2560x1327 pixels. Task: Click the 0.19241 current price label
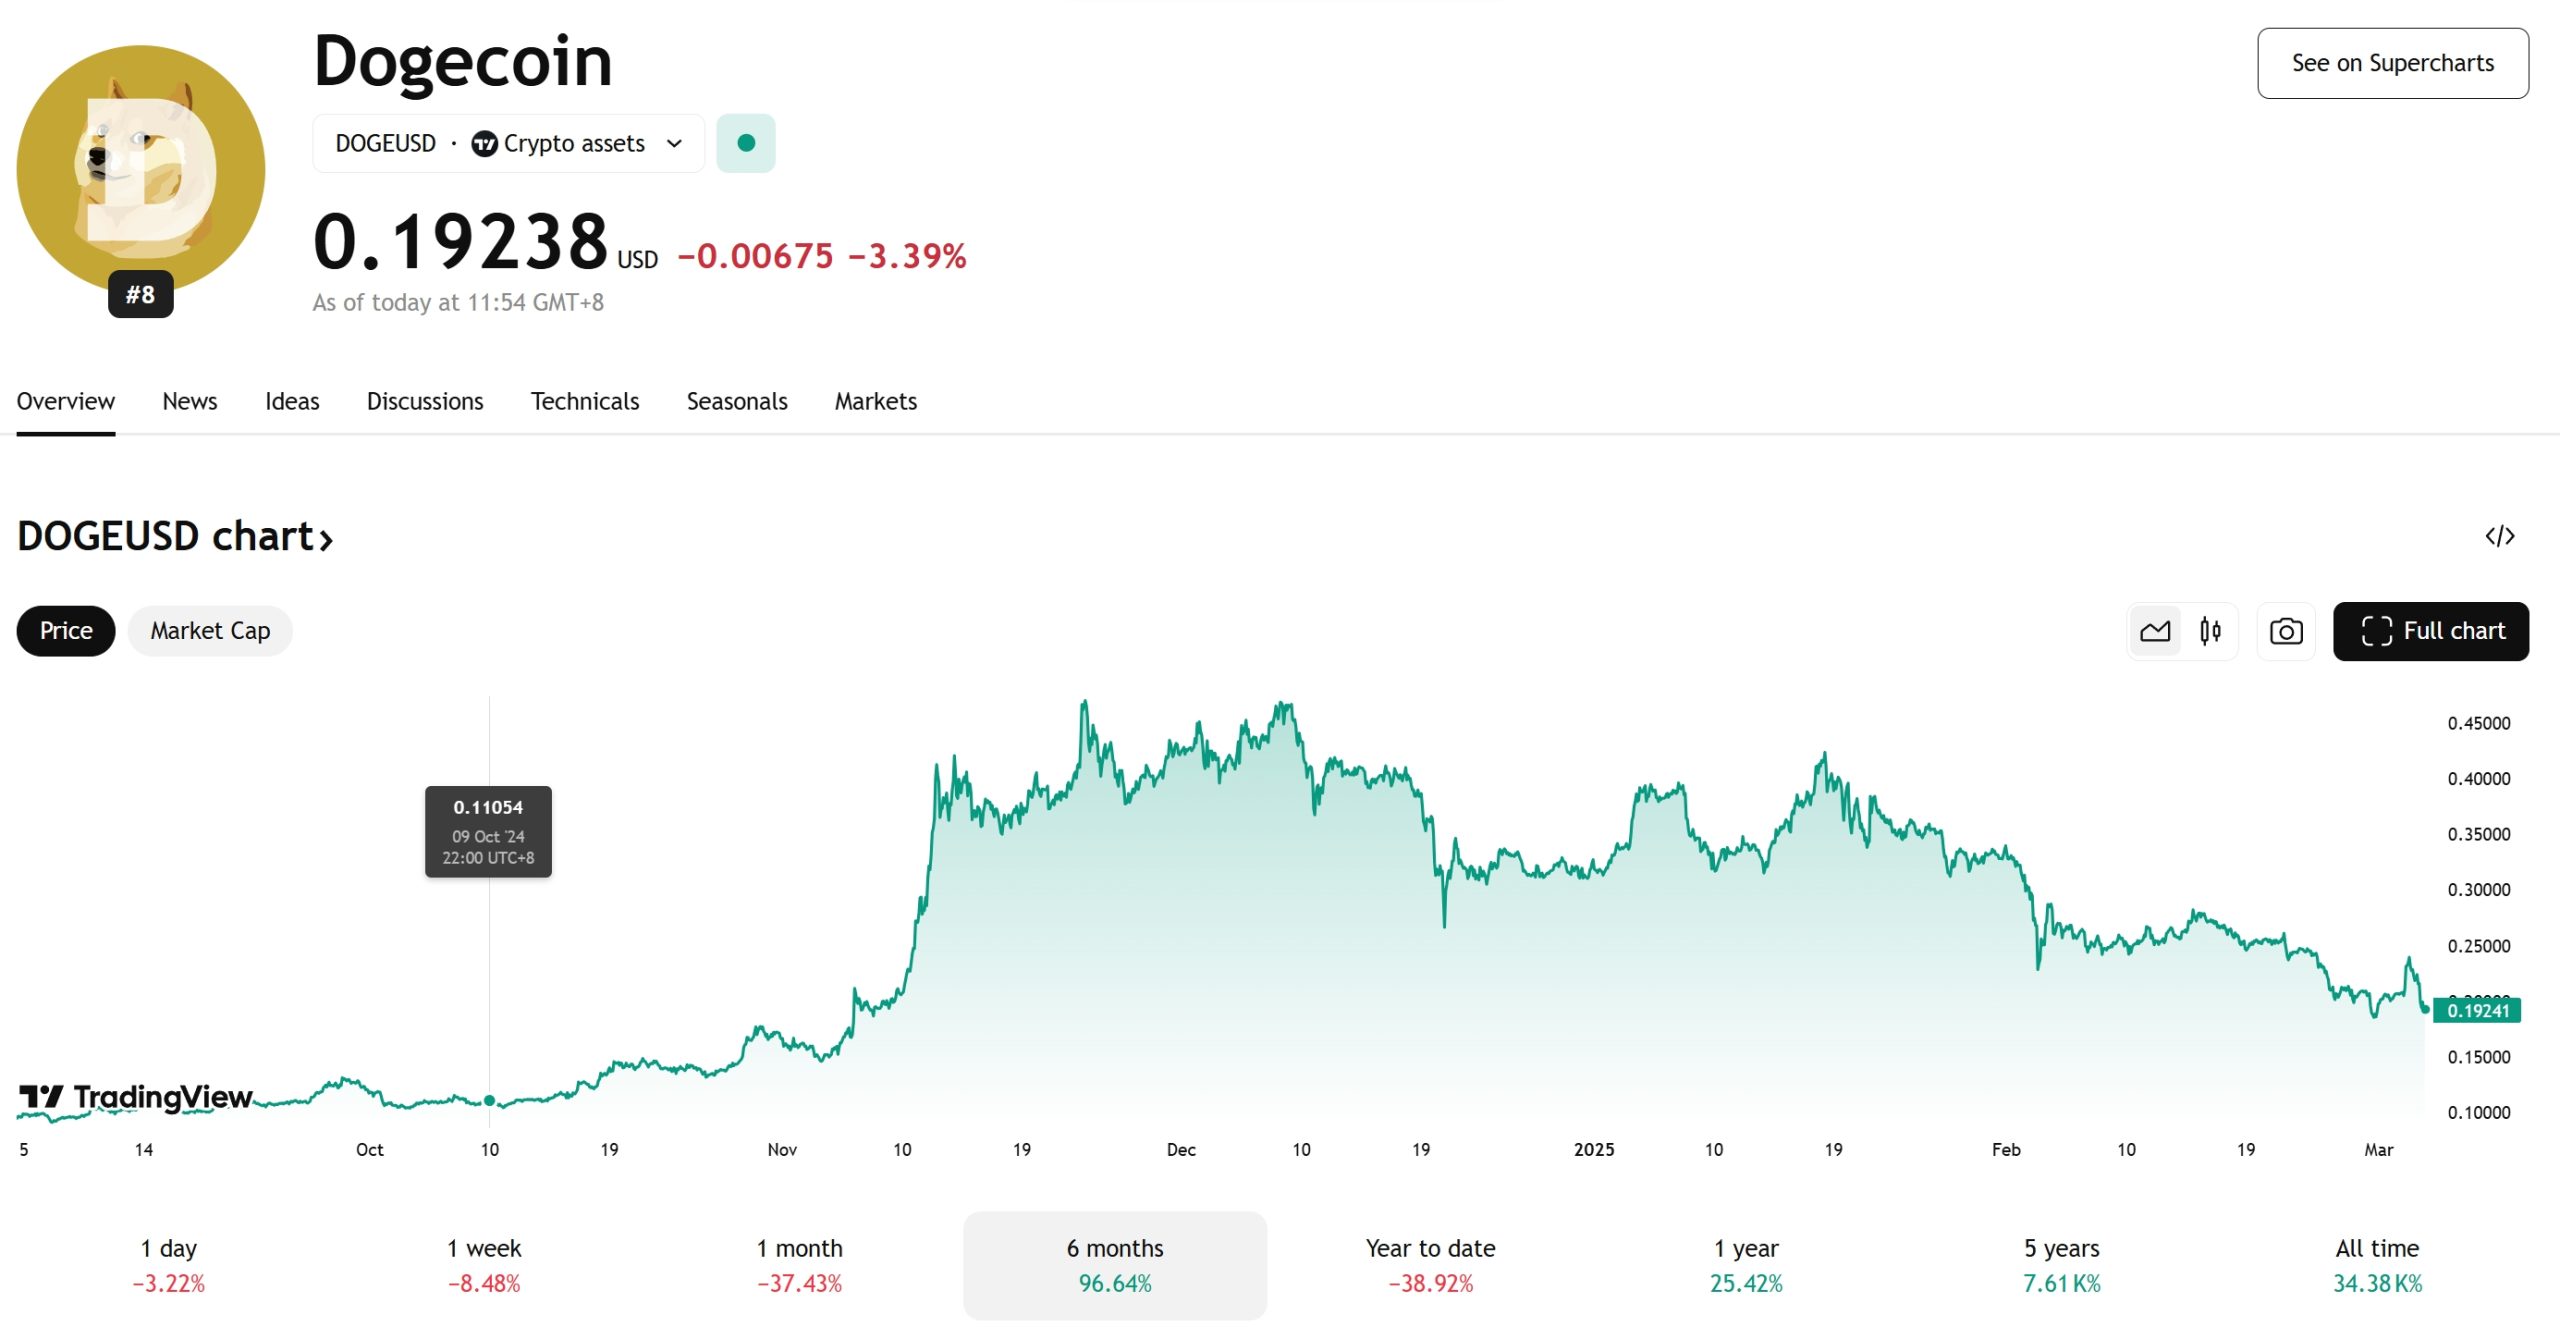[2477, 1011]
